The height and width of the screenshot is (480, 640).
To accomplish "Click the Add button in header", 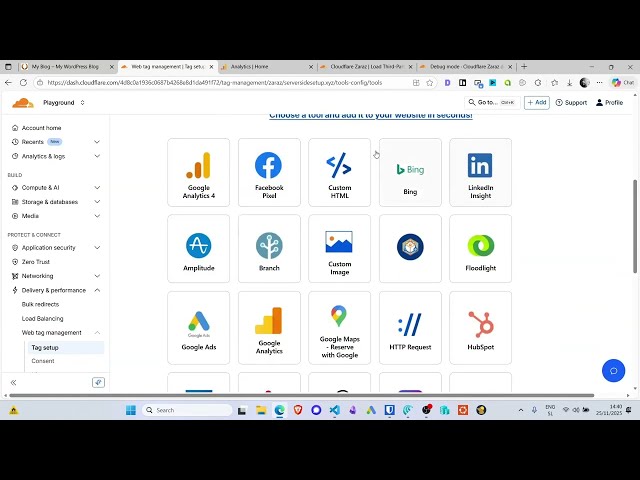I will point(537,102).
